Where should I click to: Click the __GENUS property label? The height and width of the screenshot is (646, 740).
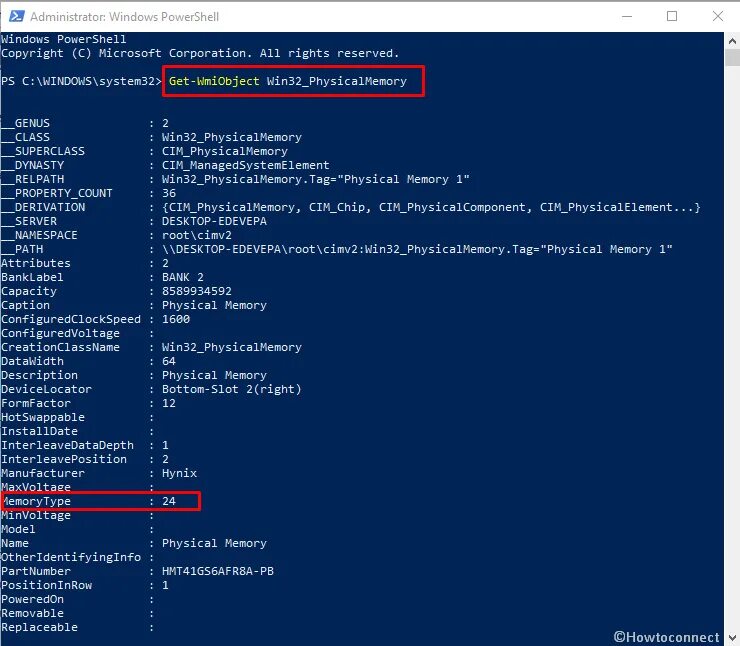(x=25, y=123)
